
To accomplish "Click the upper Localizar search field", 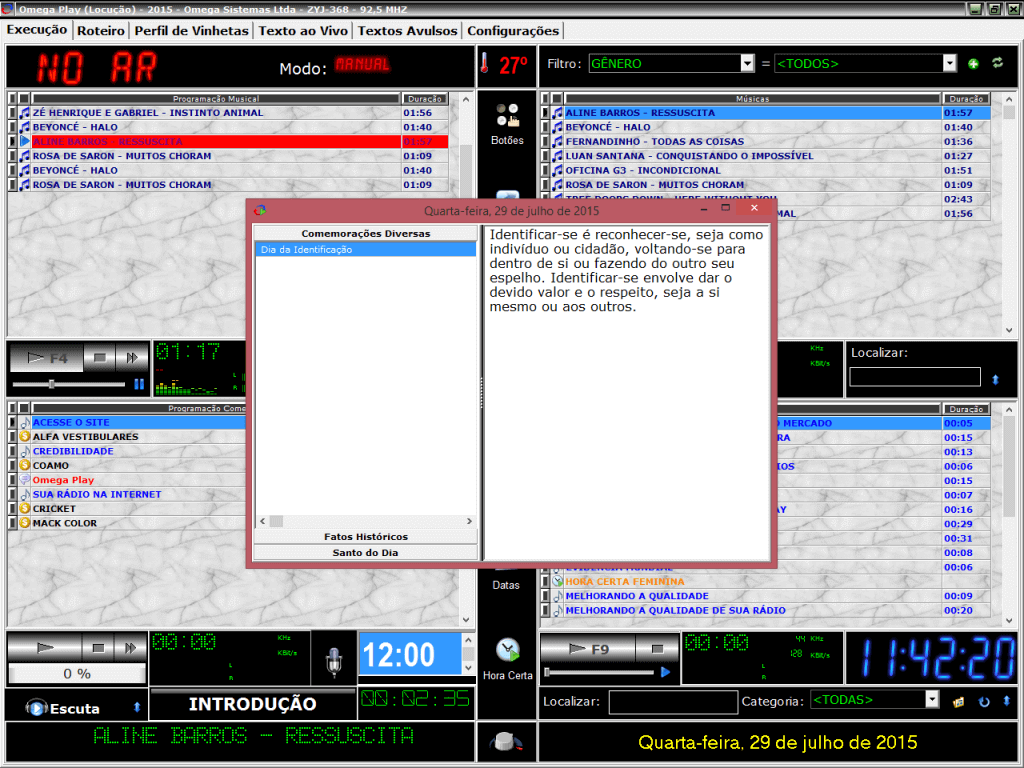I will click(915, 377).
